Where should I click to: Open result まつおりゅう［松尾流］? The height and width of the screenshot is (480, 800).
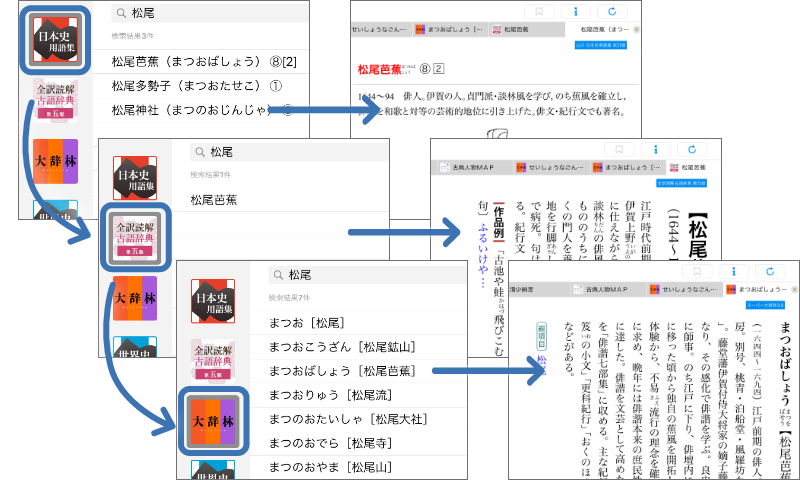pyautogui.click(x=330, y=395)
